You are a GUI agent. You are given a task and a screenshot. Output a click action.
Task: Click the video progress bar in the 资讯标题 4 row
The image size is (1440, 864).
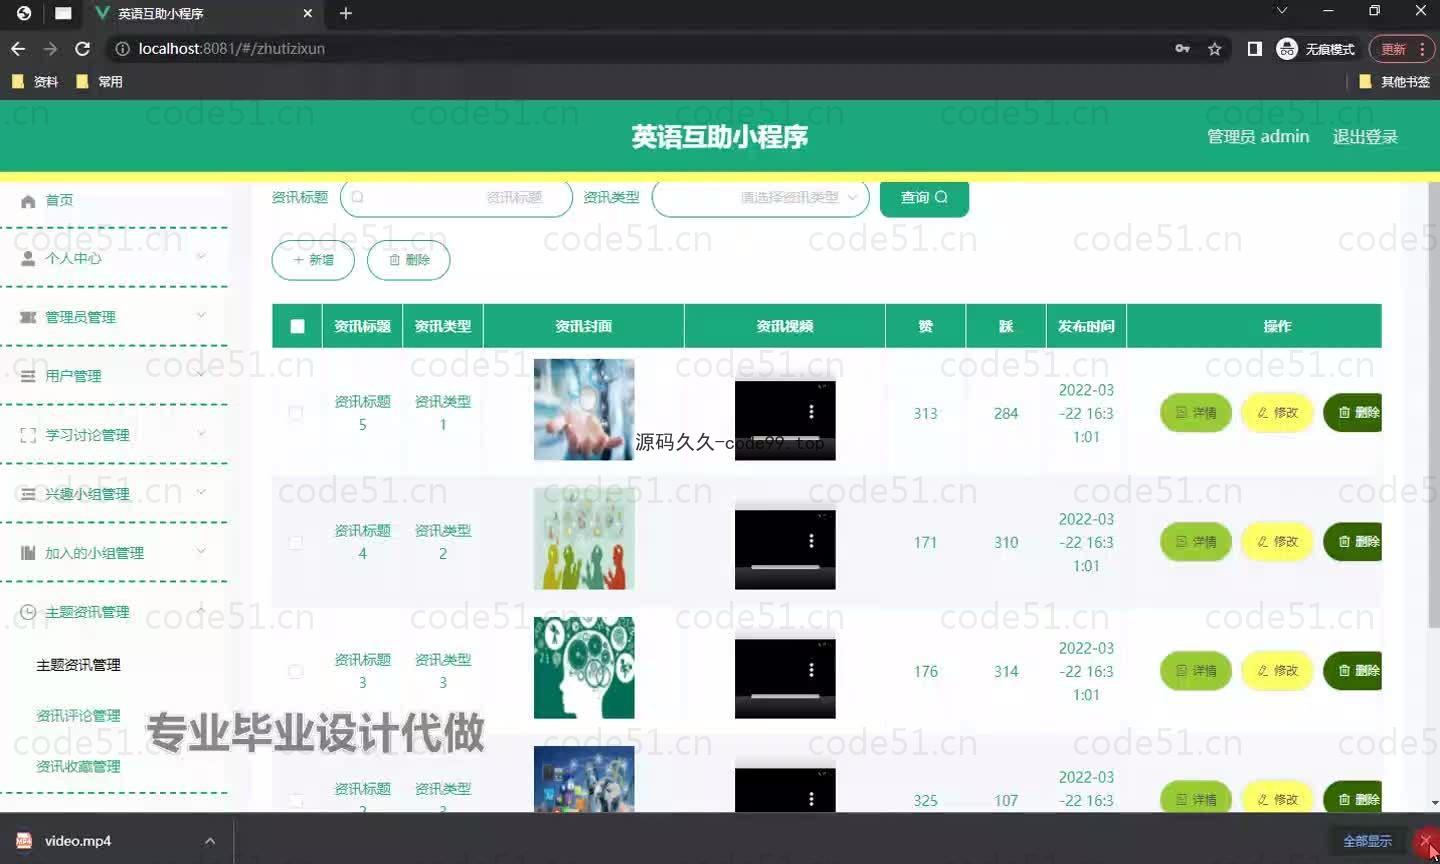[785, 567]
